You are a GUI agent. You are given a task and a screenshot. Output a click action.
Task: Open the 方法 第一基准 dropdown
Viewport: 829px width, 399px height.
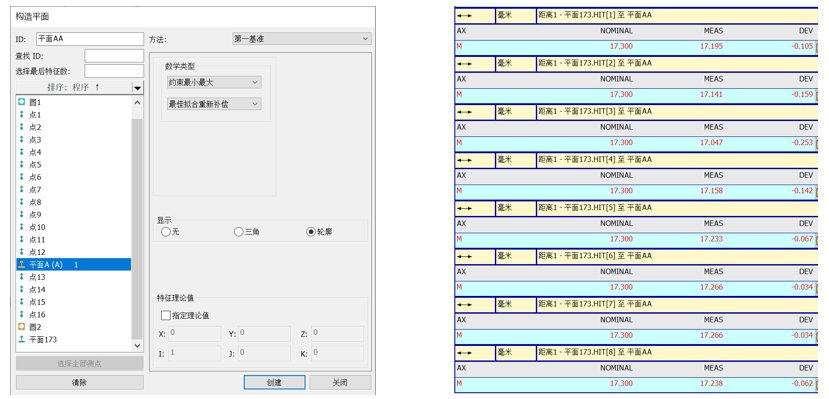pos(302,39)
